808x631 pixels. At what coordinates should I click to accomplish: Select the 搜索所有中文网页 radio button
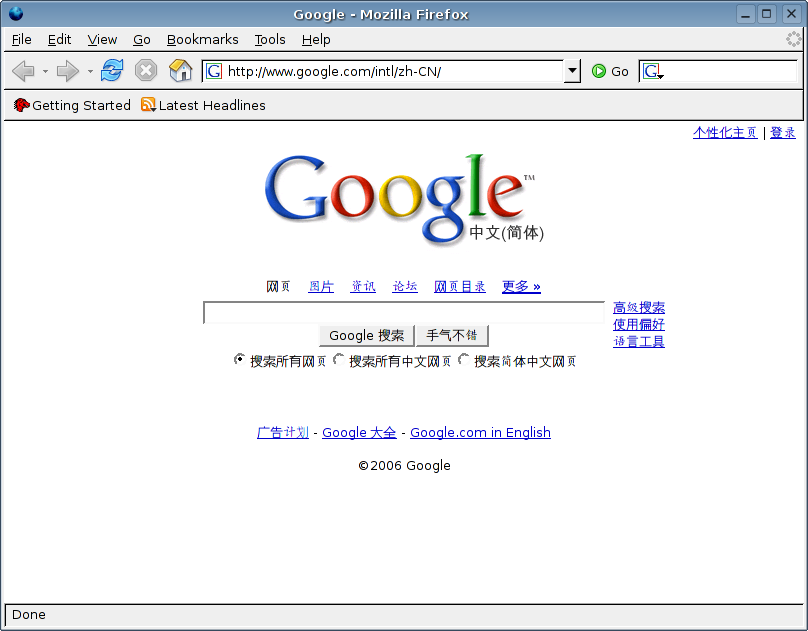coord(339,359)
